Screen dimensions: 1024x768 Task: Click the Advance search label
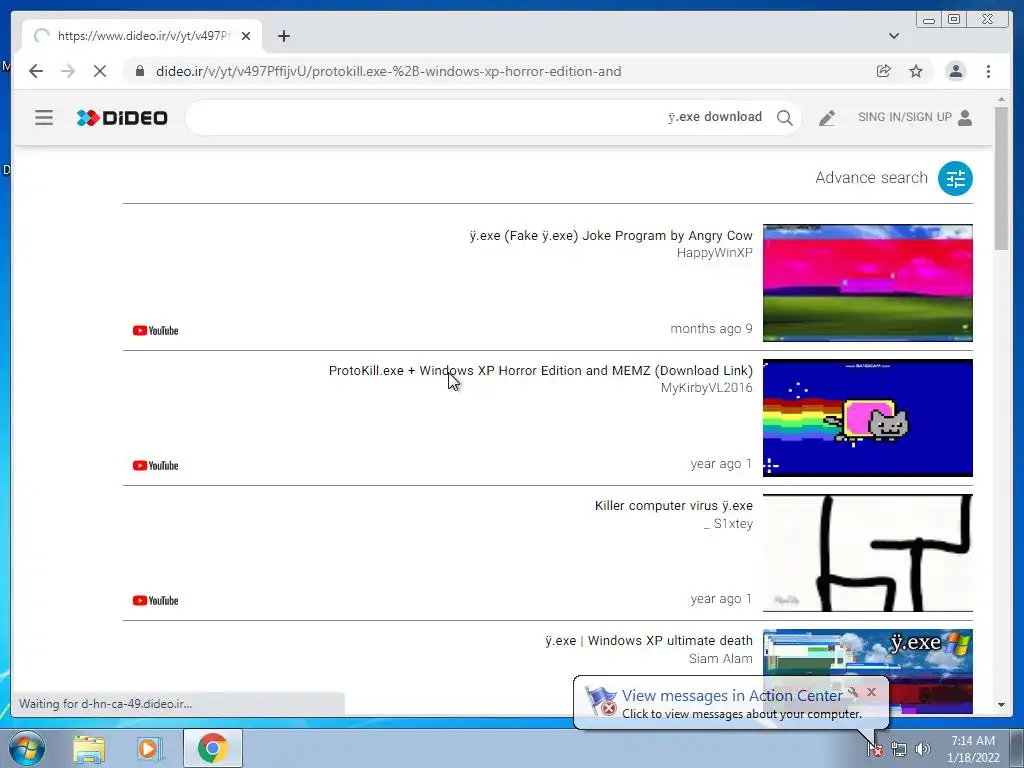pos(871,178)
